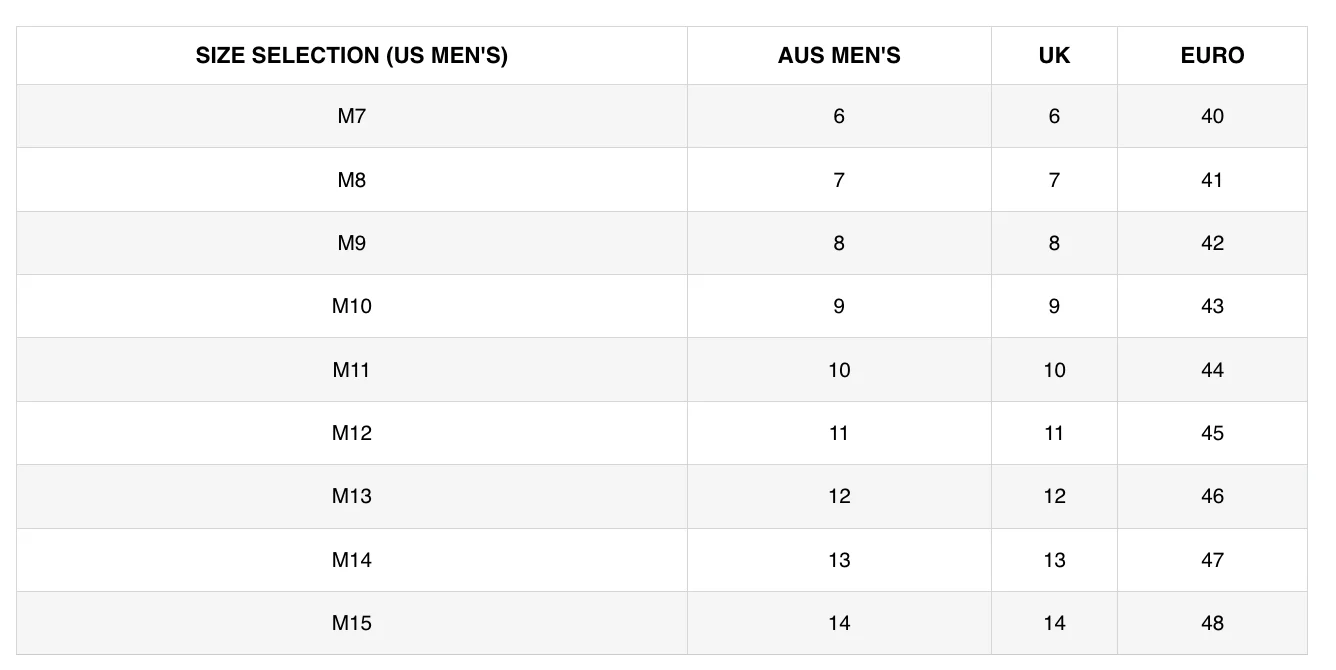Pick the M14 size cell
Screen dimensions: 1336x670
351,560
